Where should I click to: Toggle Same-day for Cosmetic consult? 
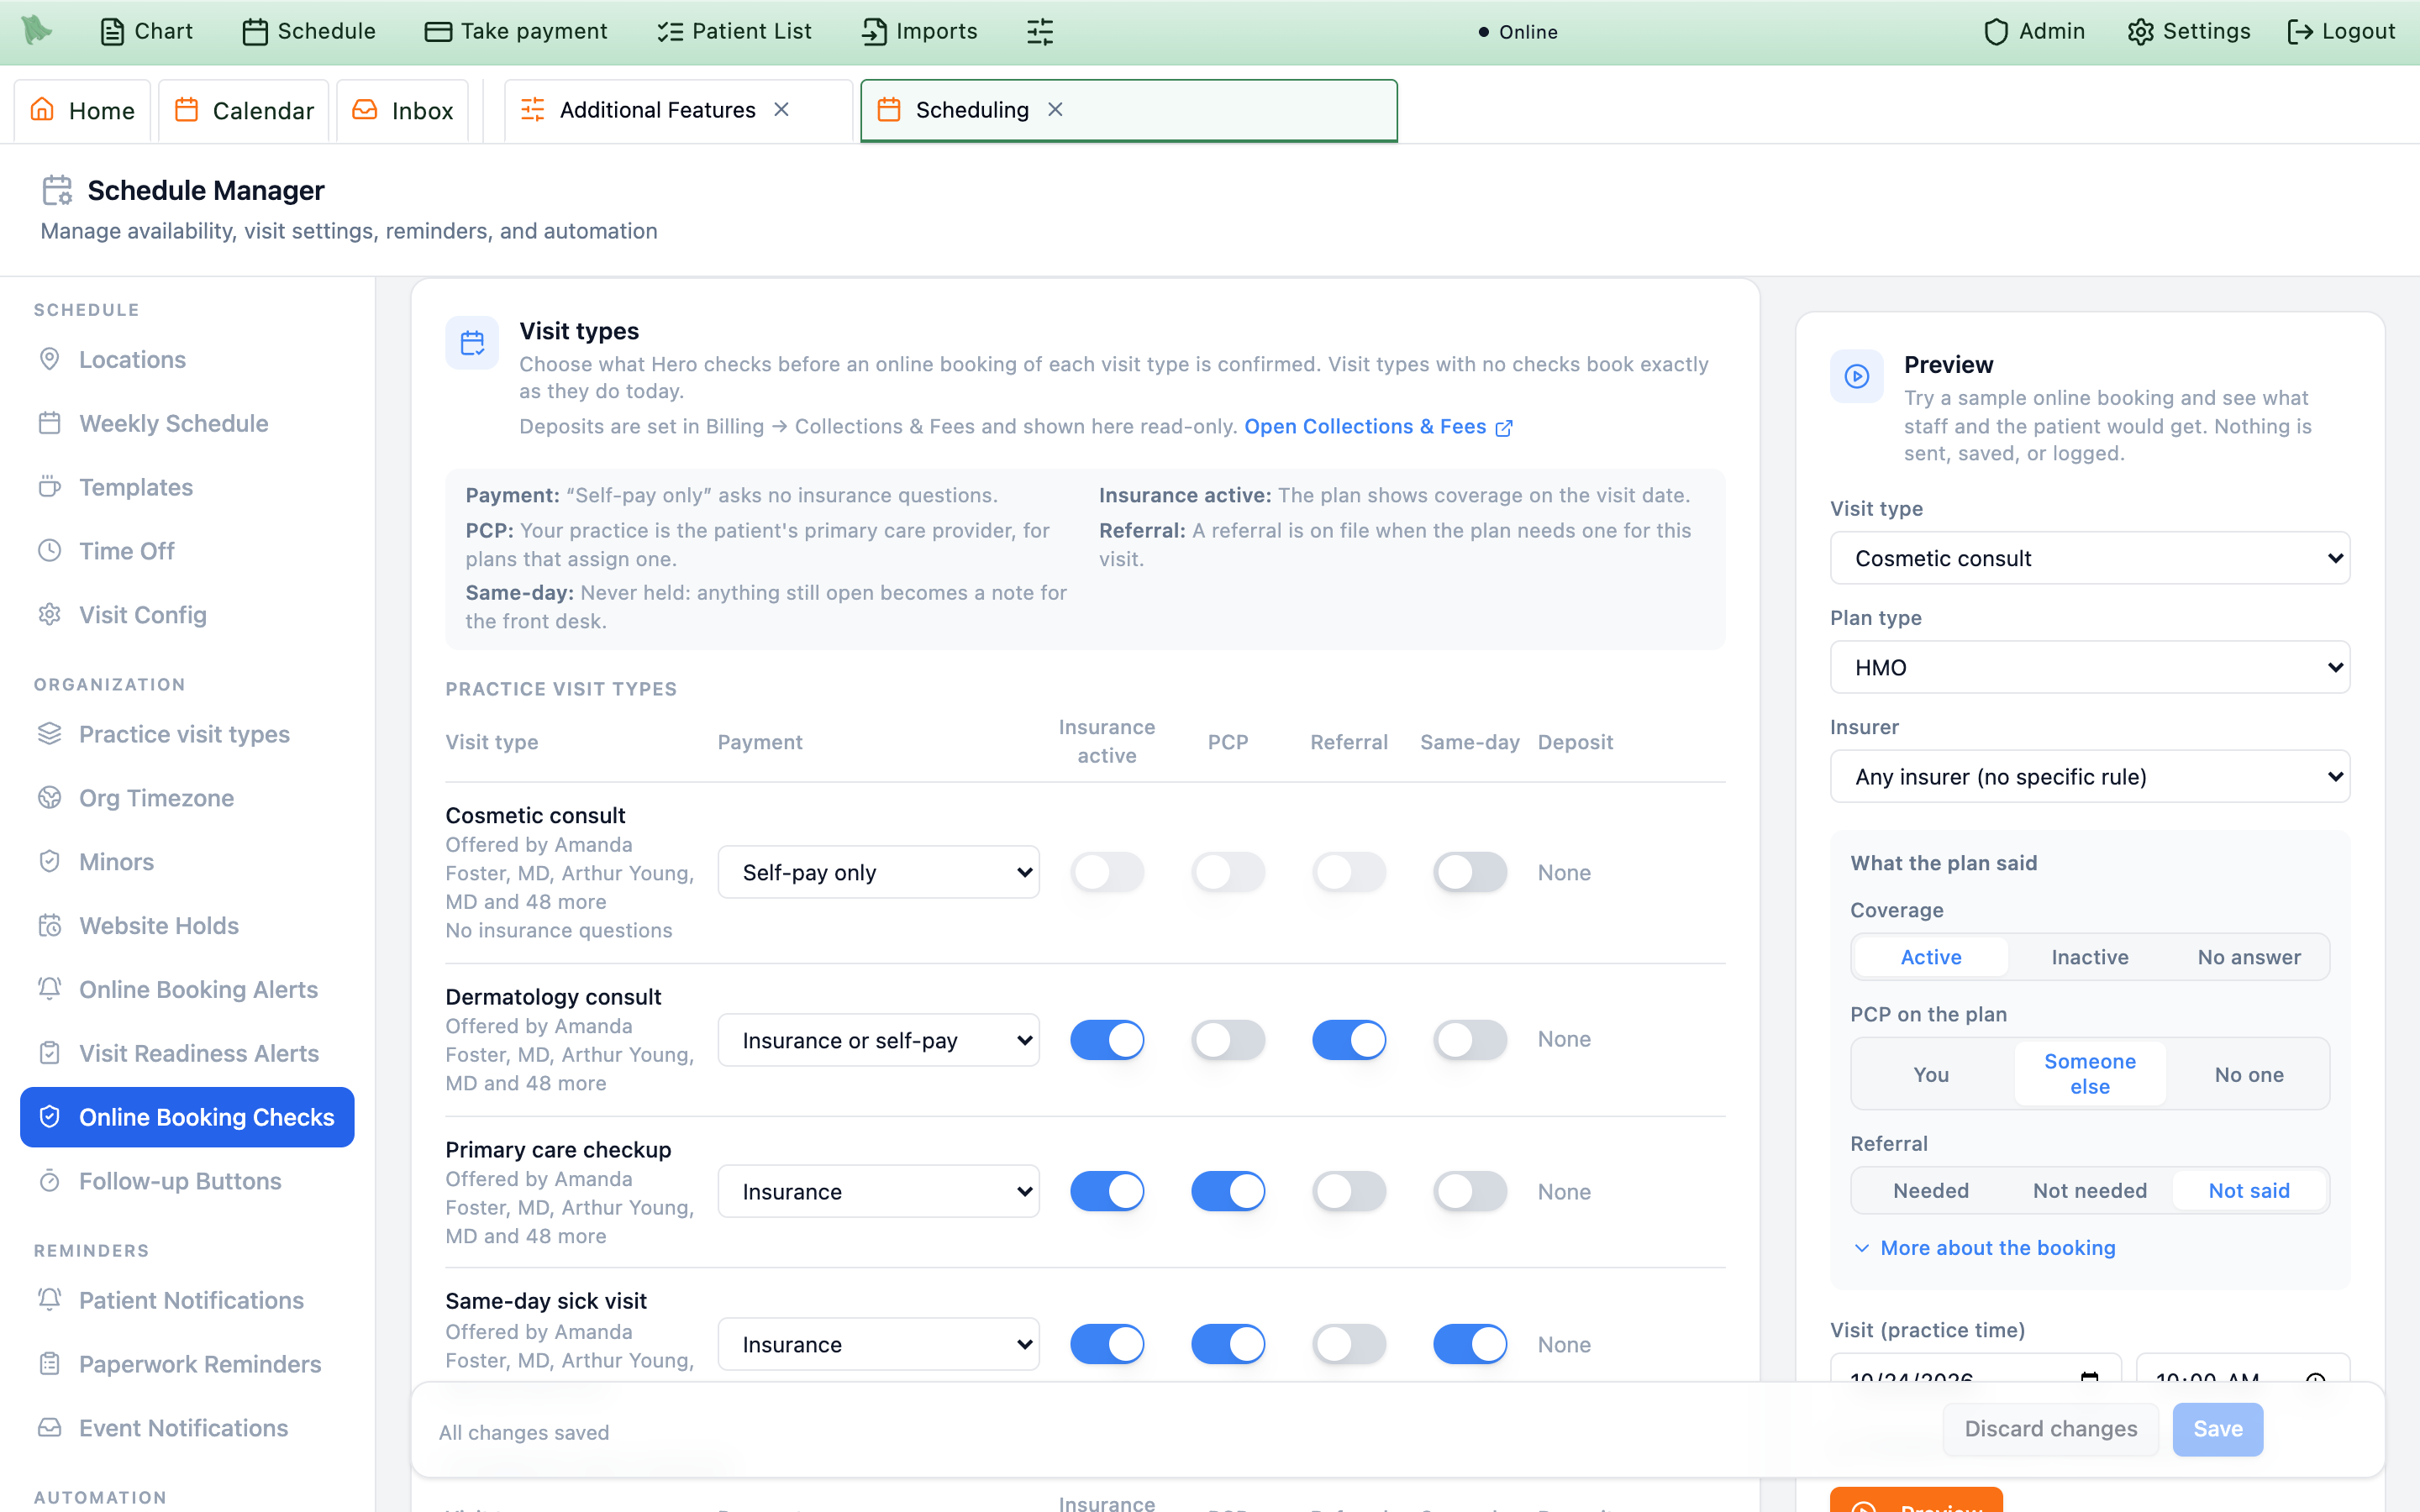click(1470, 872)
